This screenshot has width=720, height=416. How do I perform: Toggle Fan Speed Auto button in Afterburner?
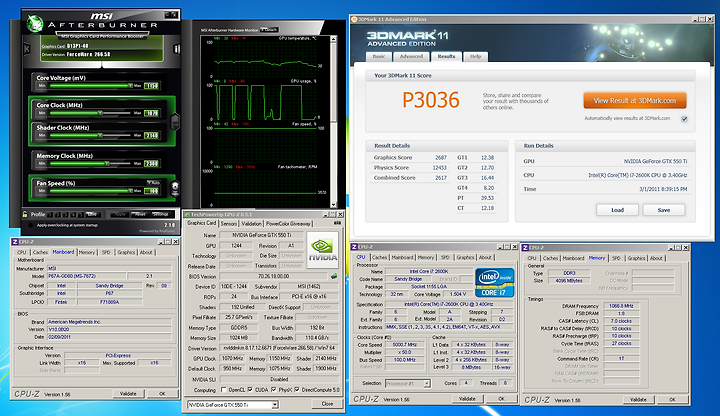coord(153,183)
